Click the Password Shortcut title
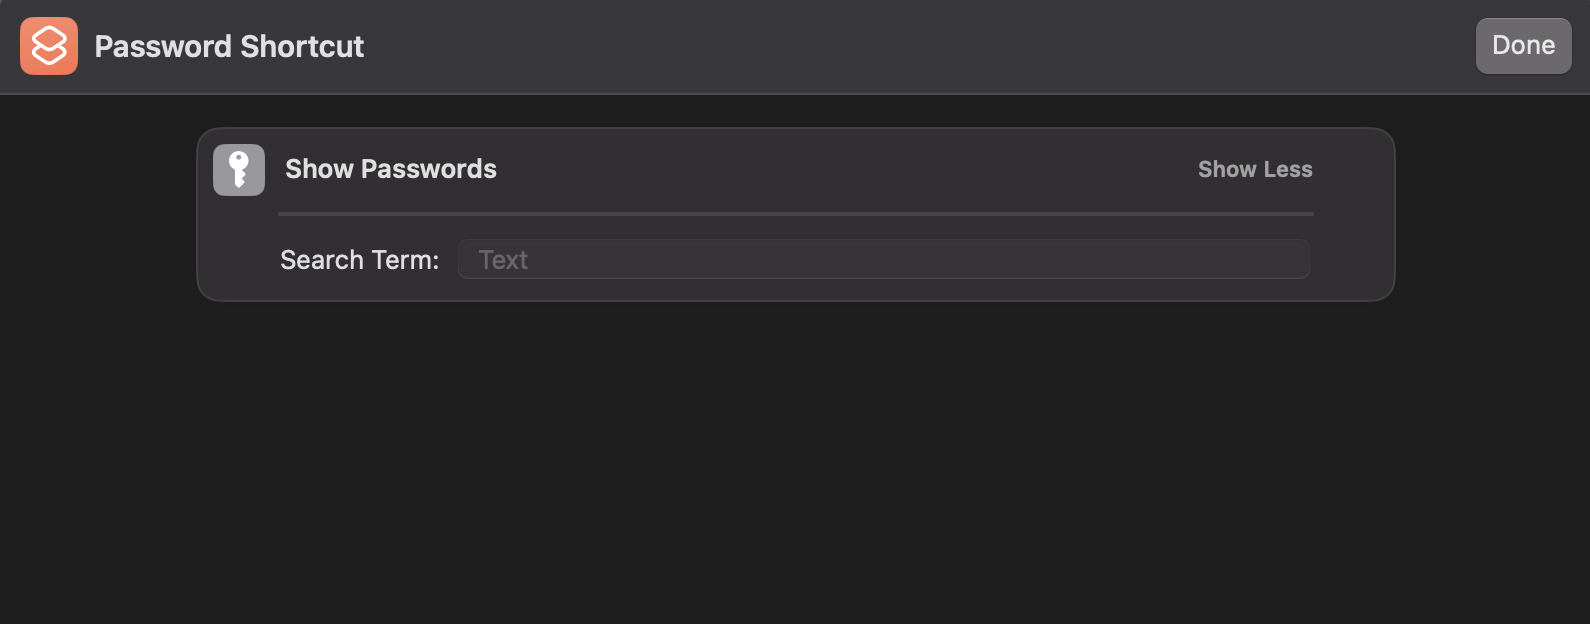Screen dimensions: 1590x624 click(229, 46)
